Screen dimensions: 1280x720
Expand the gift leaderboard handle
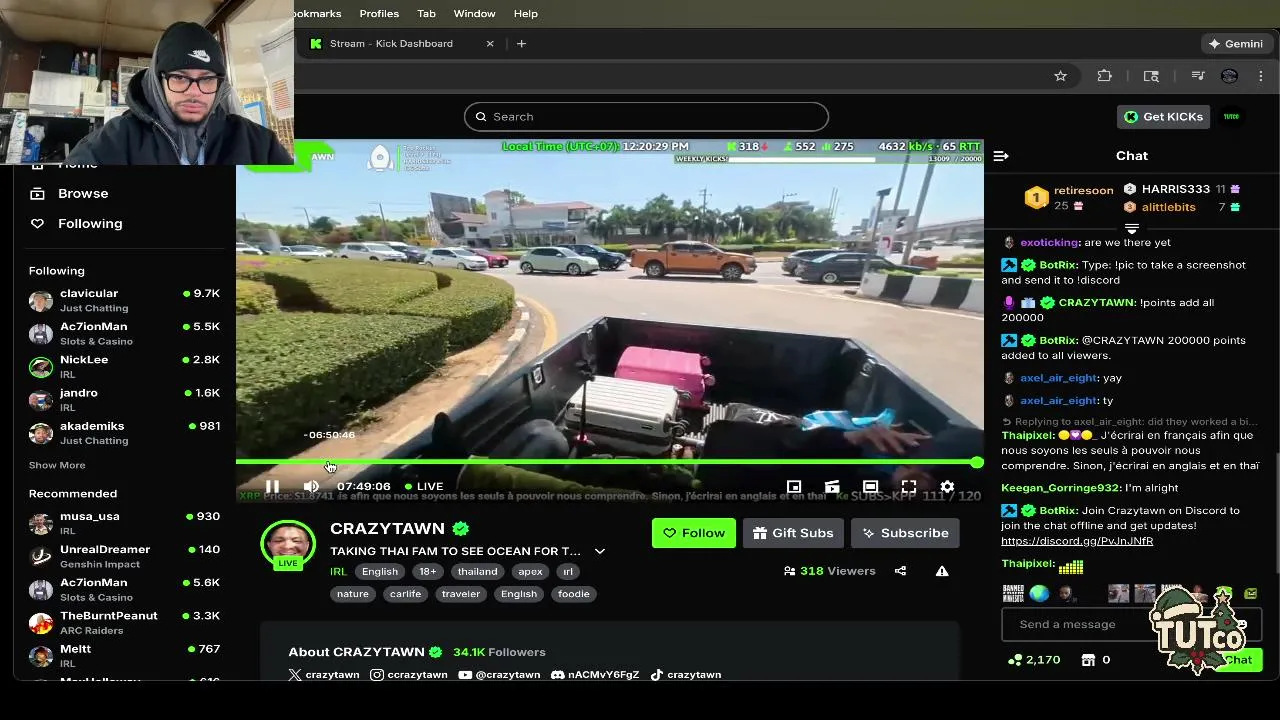click(x=1132, y=228)
